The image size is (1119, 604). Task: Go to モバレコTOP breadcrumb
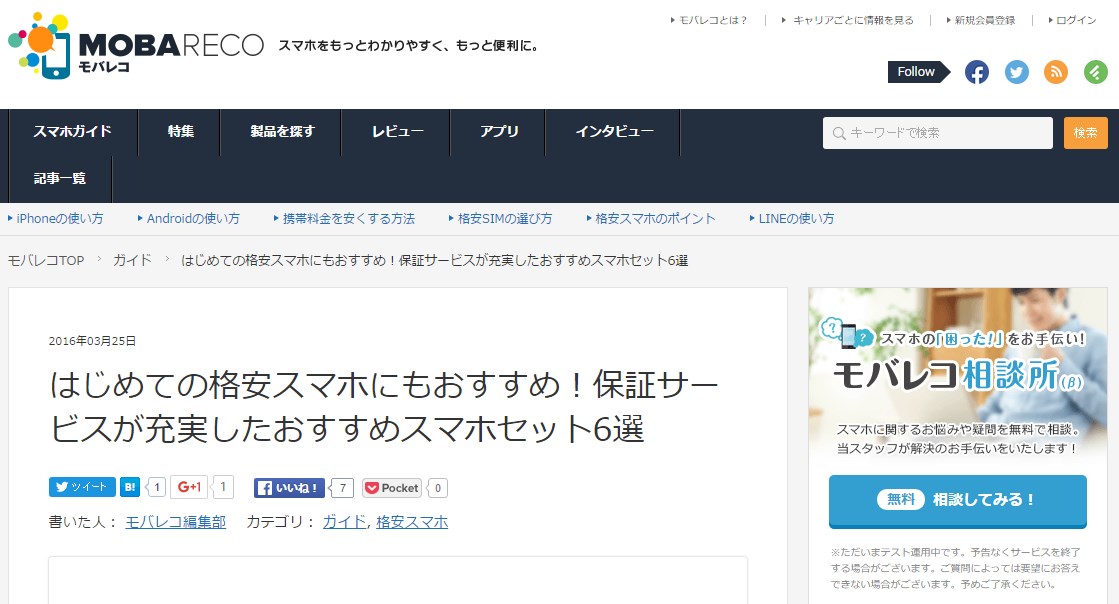tap(46, 261)
